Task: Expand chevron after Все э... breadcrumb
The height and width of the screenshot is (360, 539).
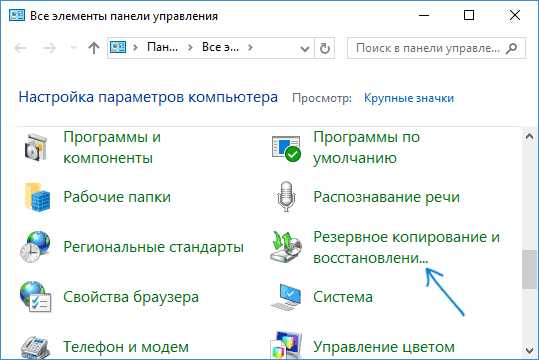Action: 251,48
